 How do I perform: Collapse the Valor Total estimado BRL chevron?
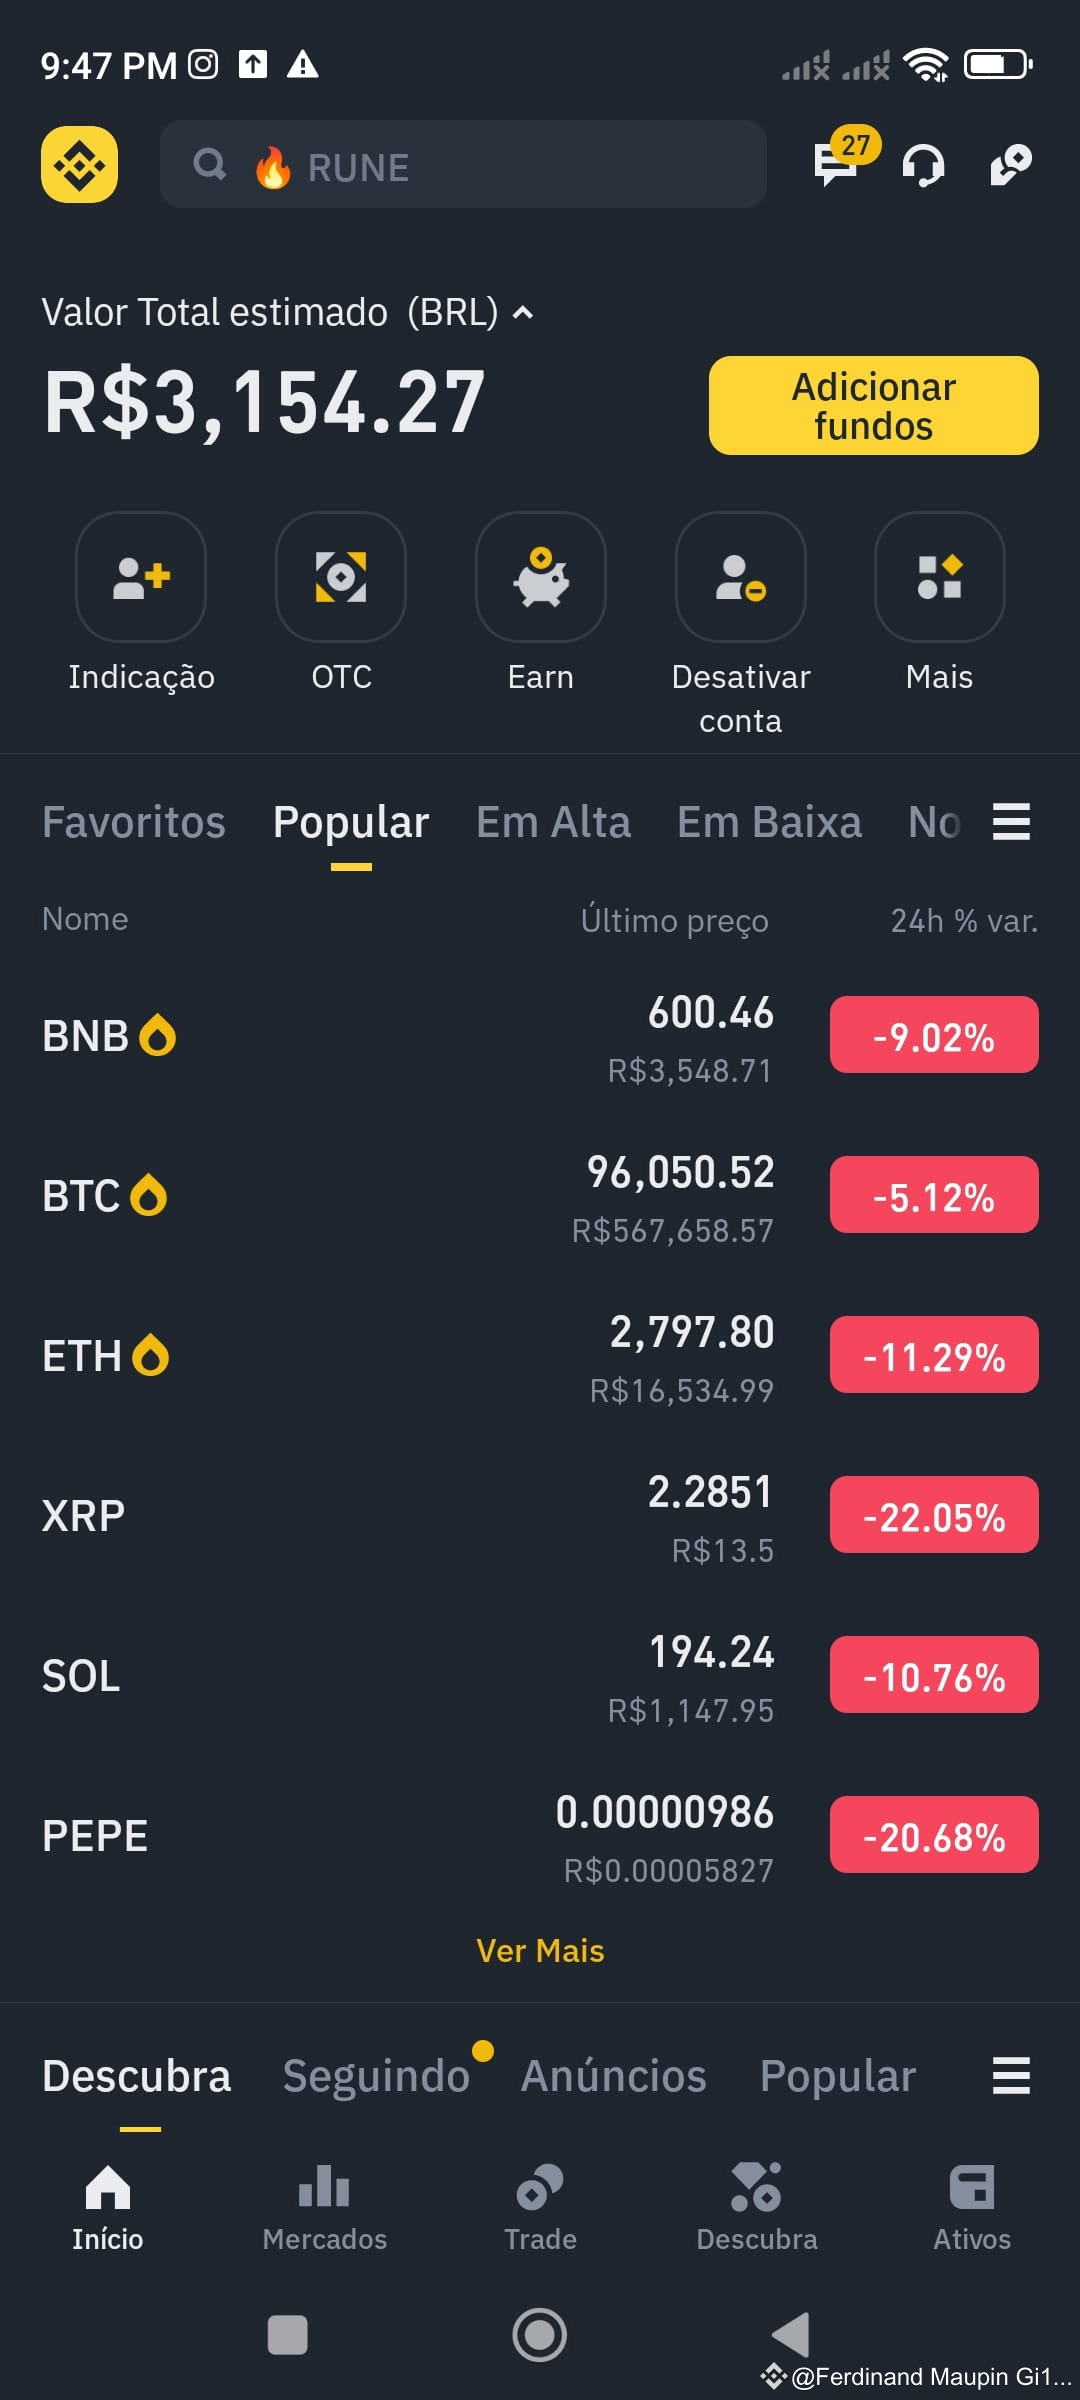523,313
